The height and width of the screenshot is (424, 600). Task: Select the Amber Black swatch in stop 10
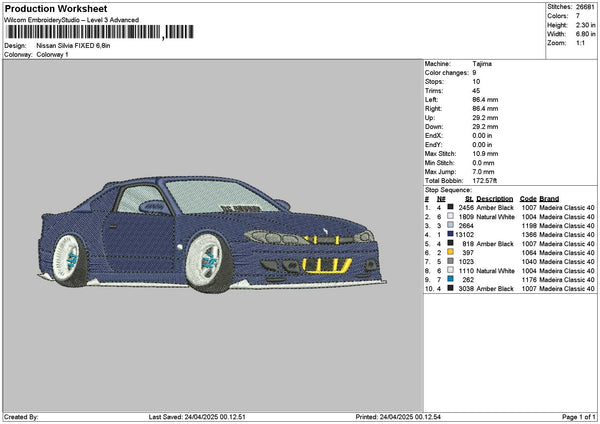click(450, 288)
